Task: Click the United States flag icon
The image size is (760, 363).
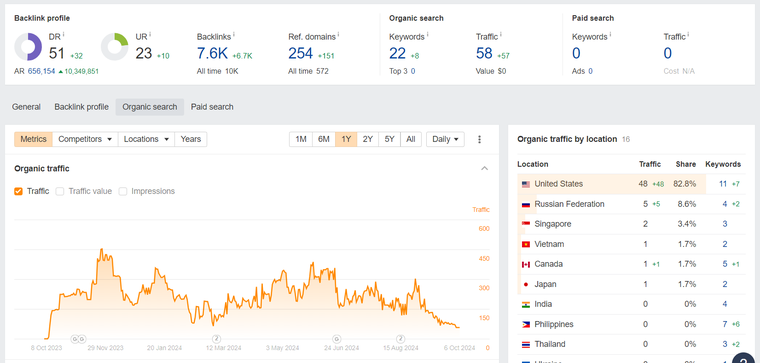Action: coord(526,184)
